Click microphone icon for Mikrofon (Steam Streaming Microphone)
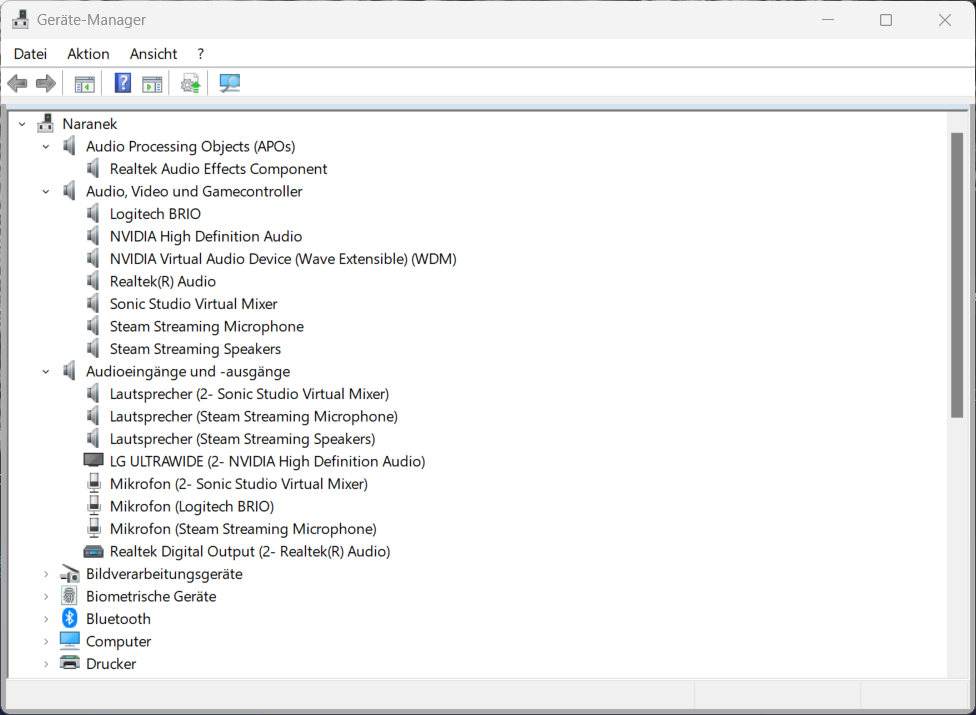Image resolution: width=976 pixels, height=715 pixels. point(94,528)
